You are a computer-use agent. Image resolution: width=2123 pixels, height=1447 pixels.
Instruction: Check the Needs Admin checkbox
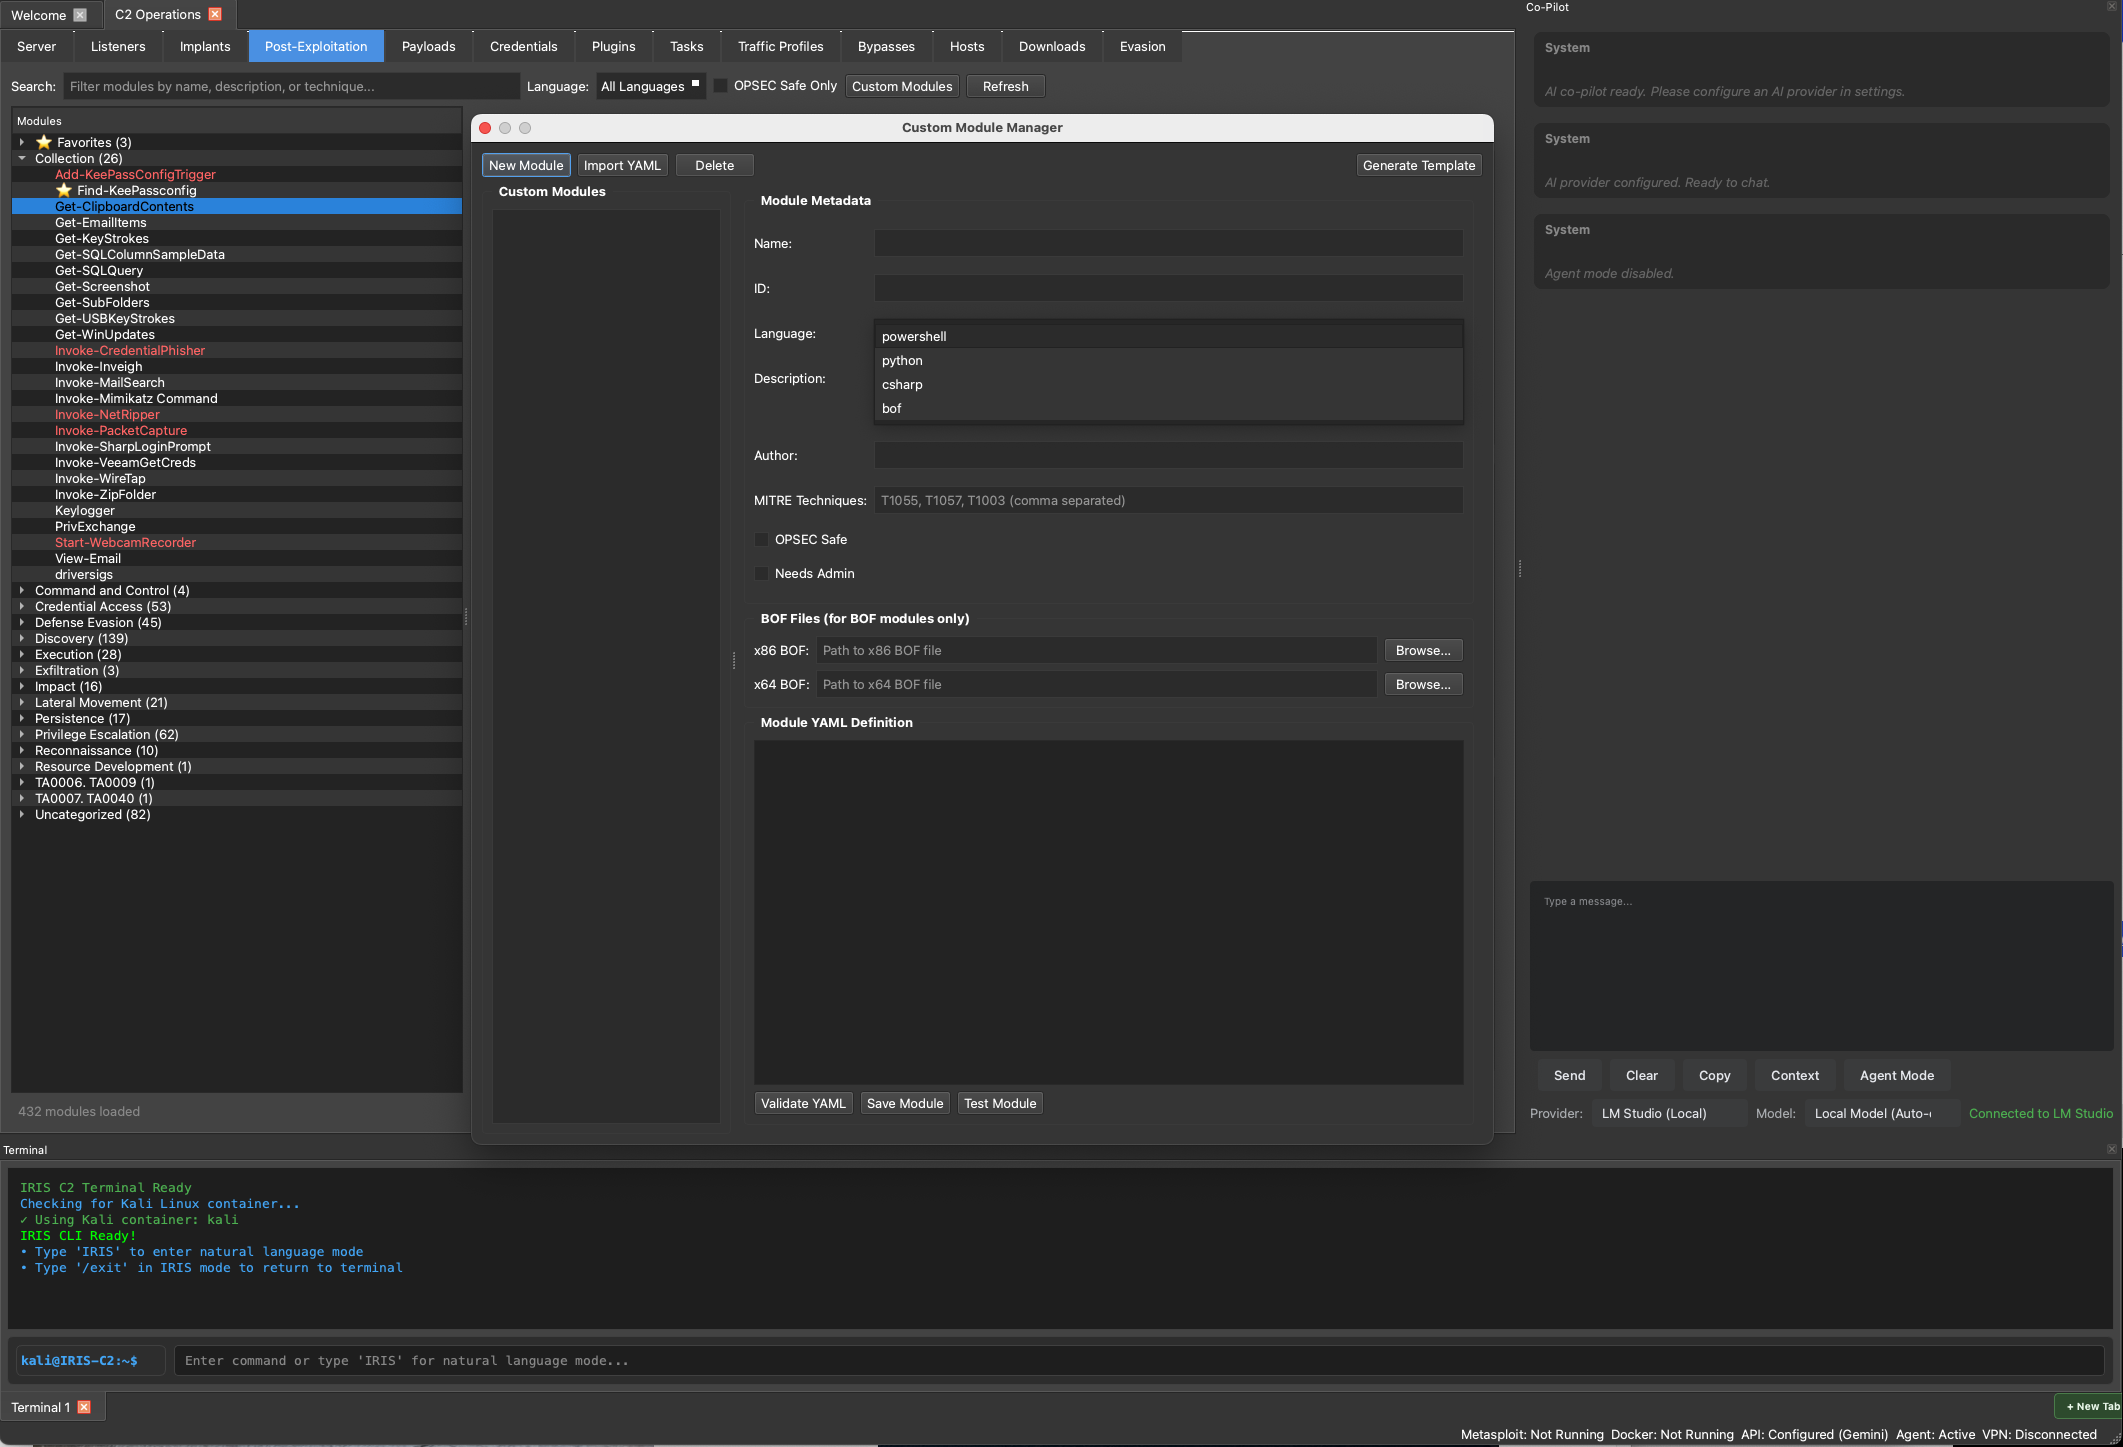(x=762, y=573)
